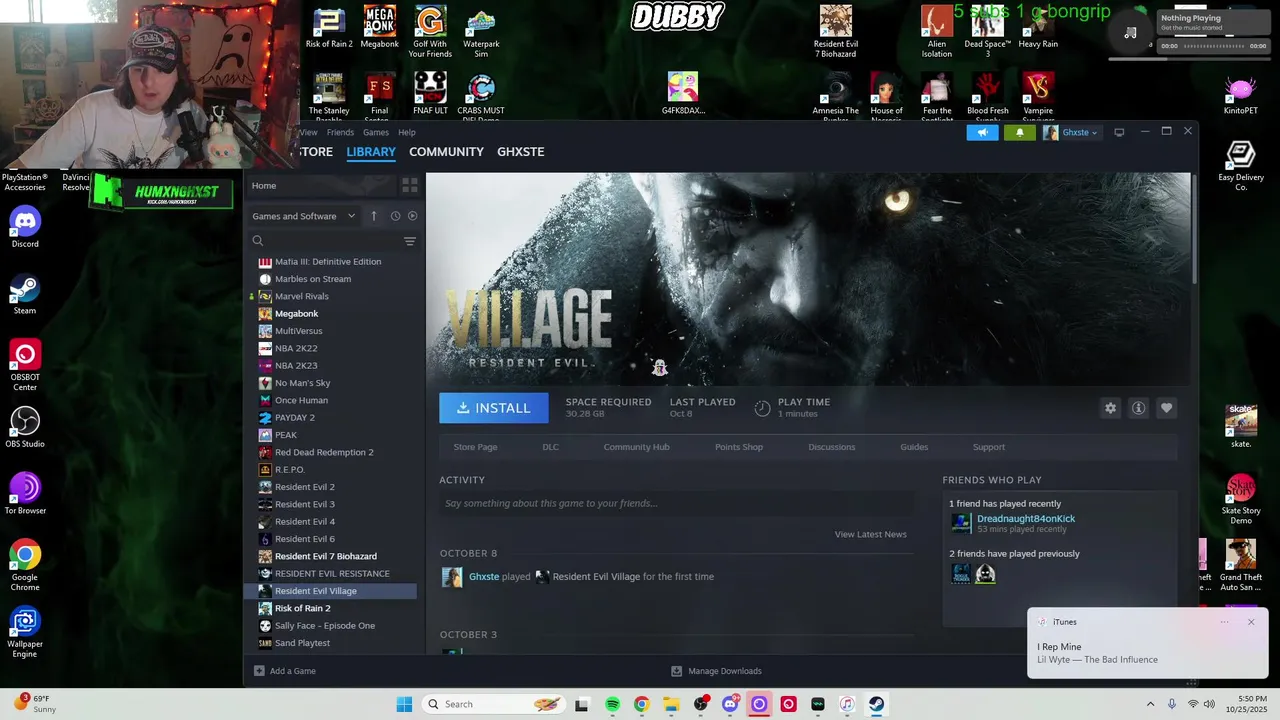Screen dimensions: 1280x720
Task: Open Alien Isolation desktop shortcut
Action: coord(937,32)
